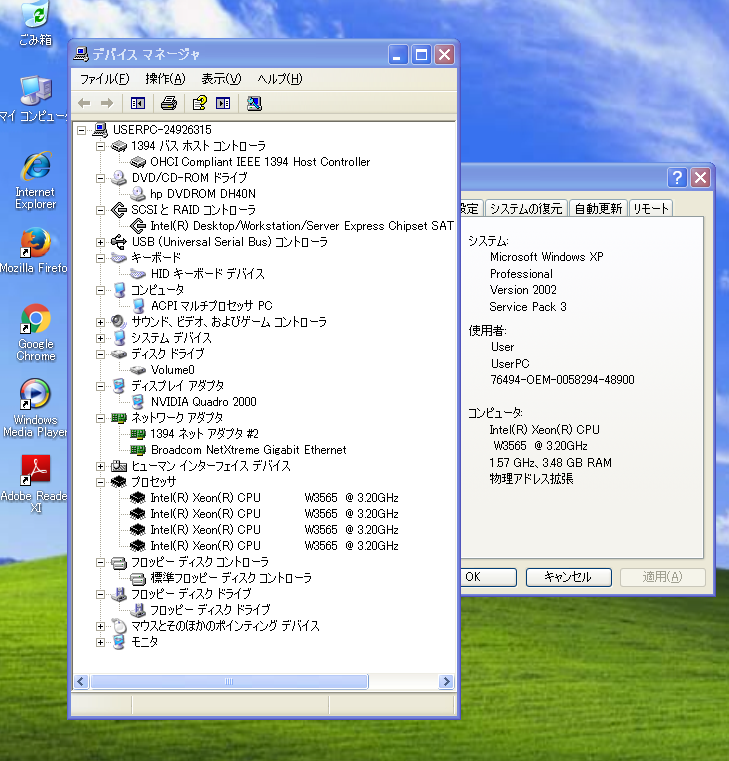Select the last Intel Xeon CPU entry
729x761 pixels.
(x=274, y=546)
